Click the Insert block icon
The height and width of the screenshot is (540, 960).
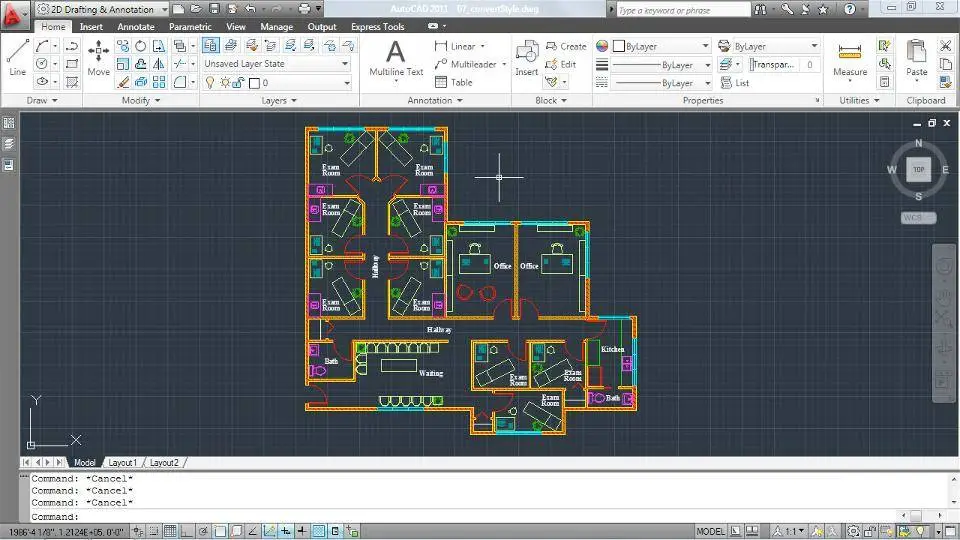526,57
